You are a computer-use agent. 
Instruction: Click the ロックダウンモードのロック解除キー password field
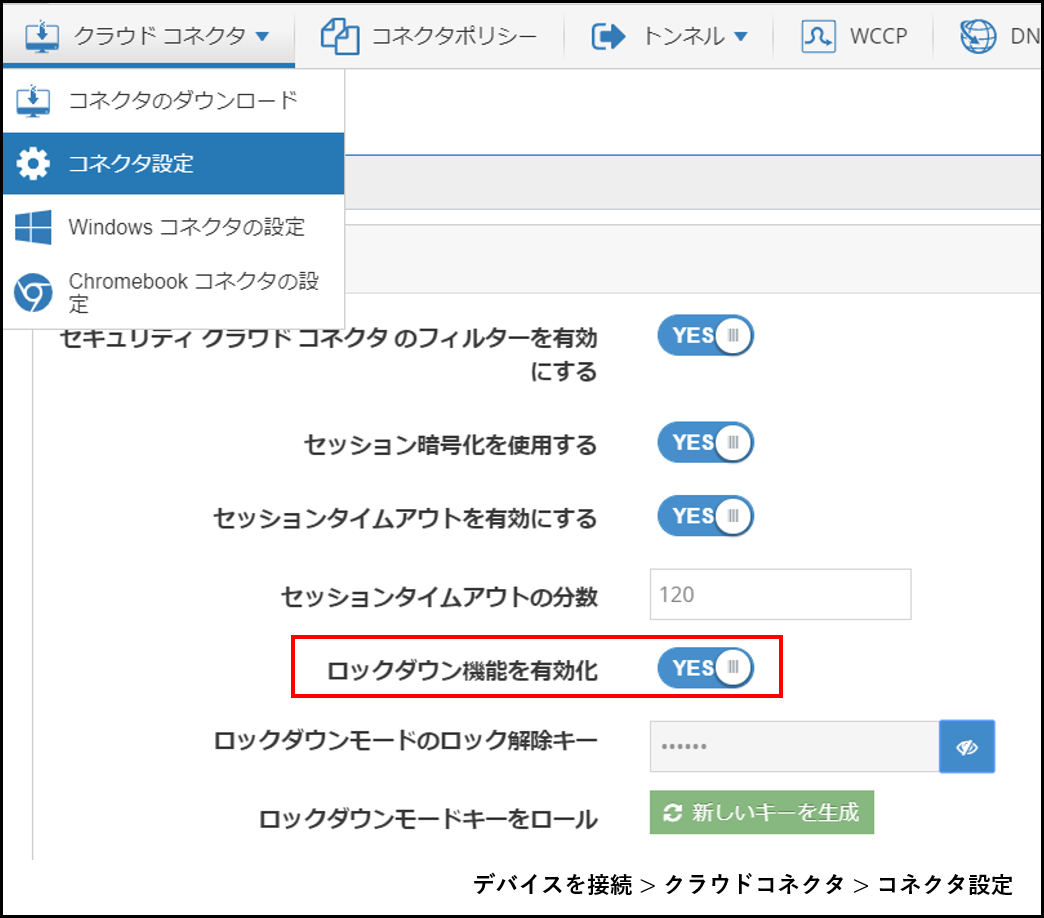[x=794, y=746]
